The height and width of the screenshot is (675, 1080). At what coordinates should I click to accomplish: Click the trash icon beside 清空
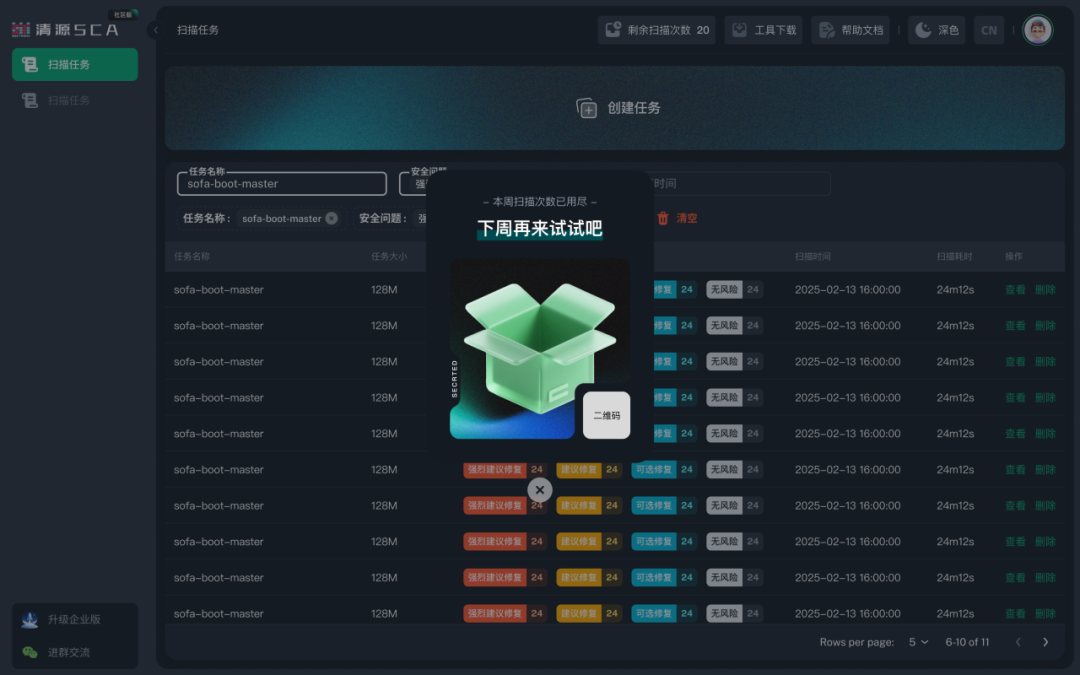(x=663, y=218)
